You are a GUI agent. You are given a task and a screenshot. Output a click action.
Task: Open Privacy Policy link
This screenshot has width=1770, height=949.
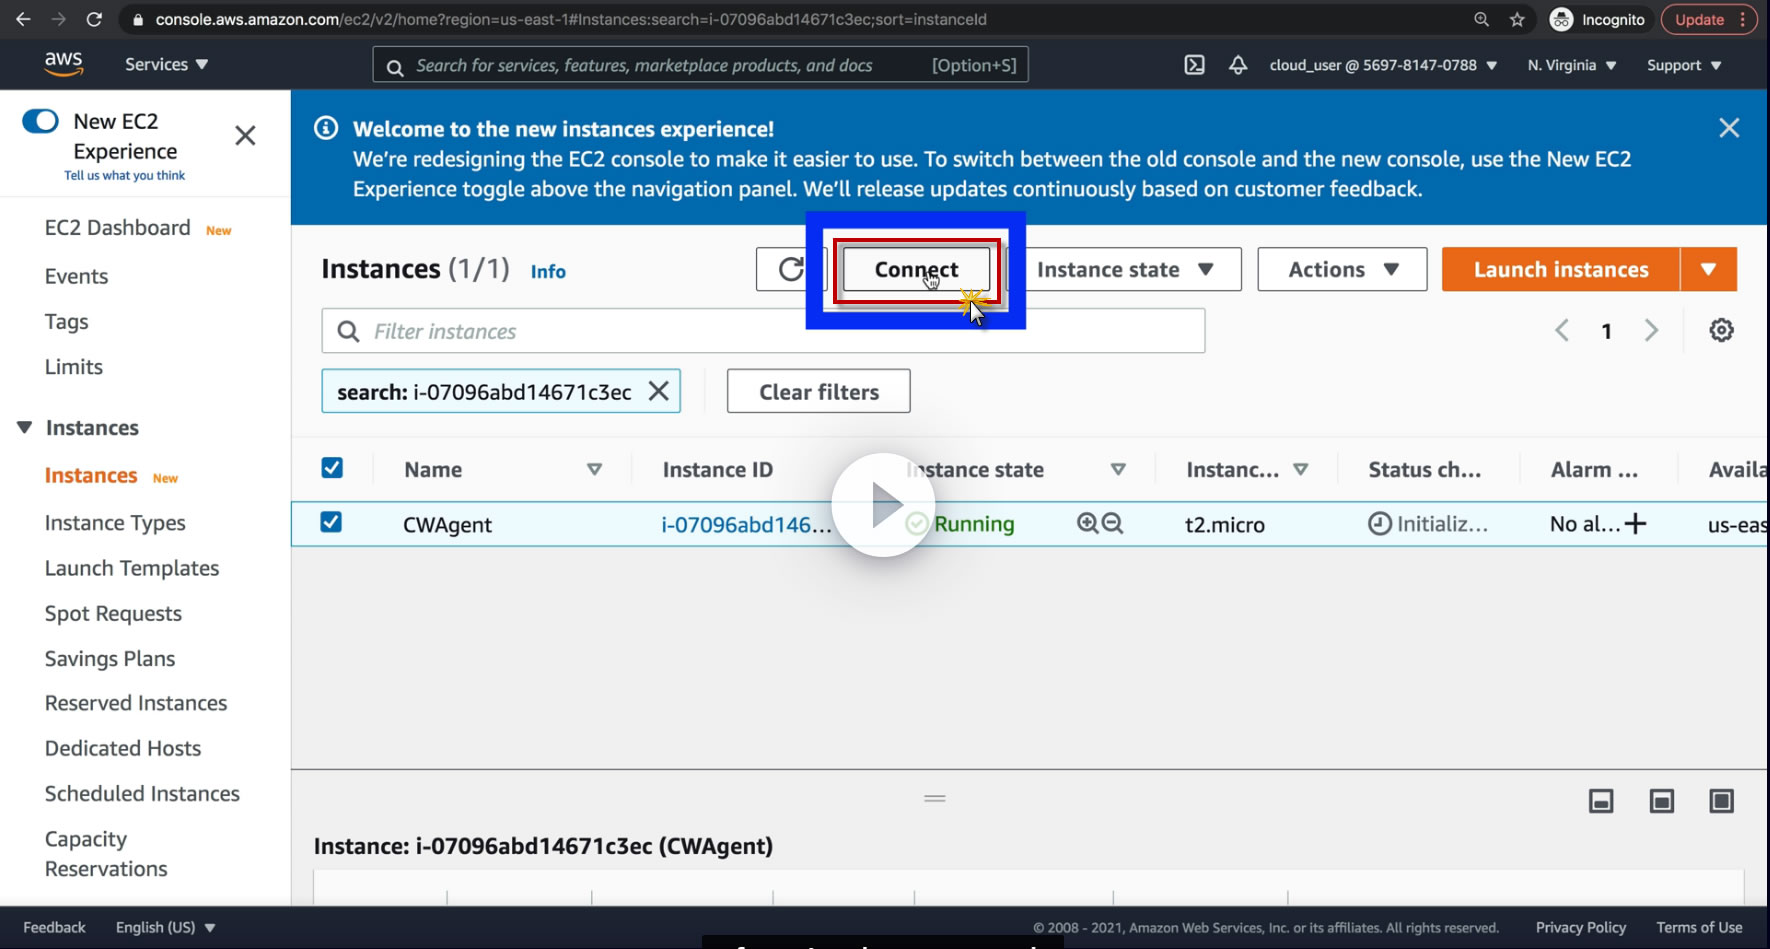(1581, 927)
